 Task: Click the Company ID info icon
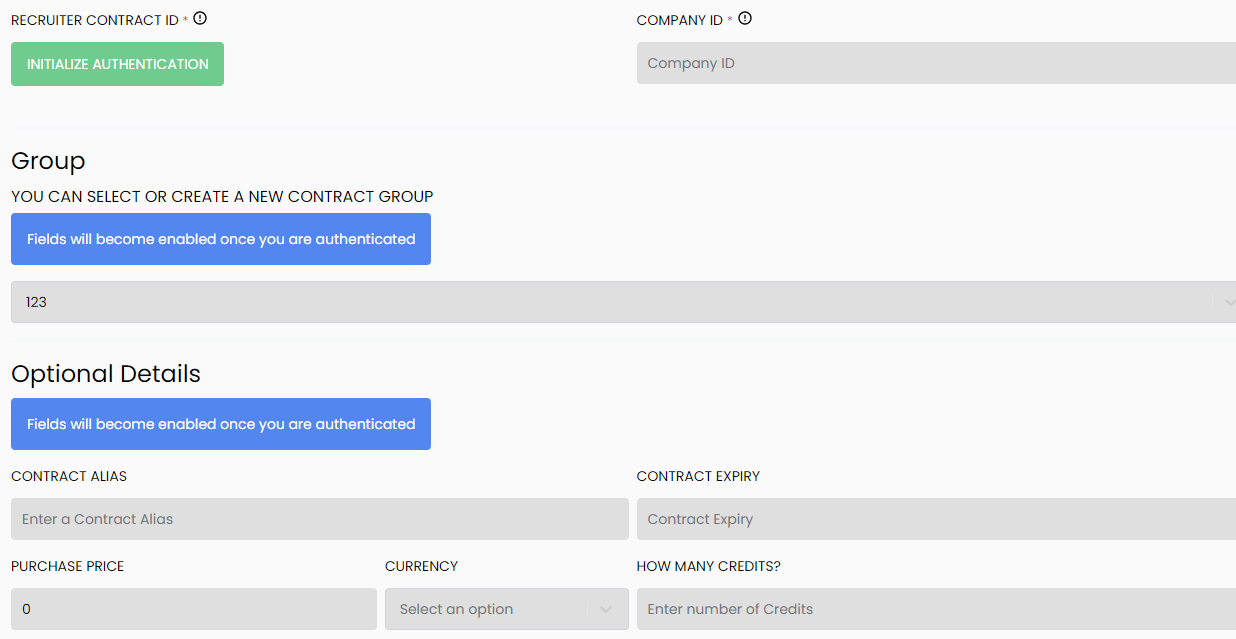[x=745, y=18]
